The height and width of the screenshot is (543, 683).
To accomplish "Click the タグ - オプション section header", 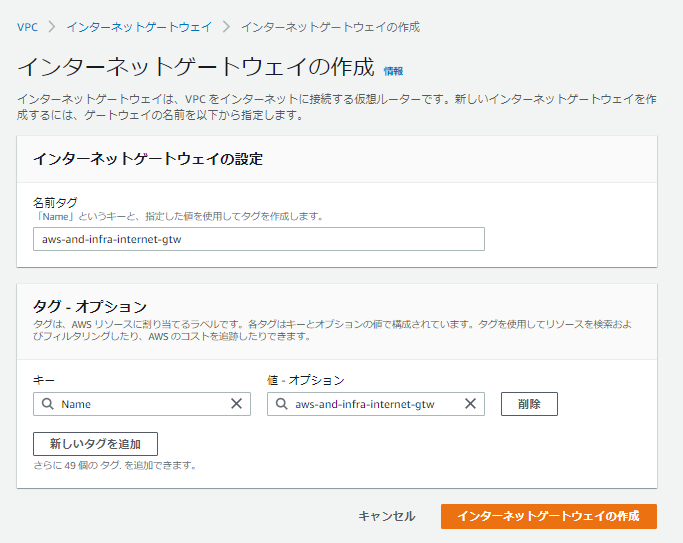I will 90,306.
